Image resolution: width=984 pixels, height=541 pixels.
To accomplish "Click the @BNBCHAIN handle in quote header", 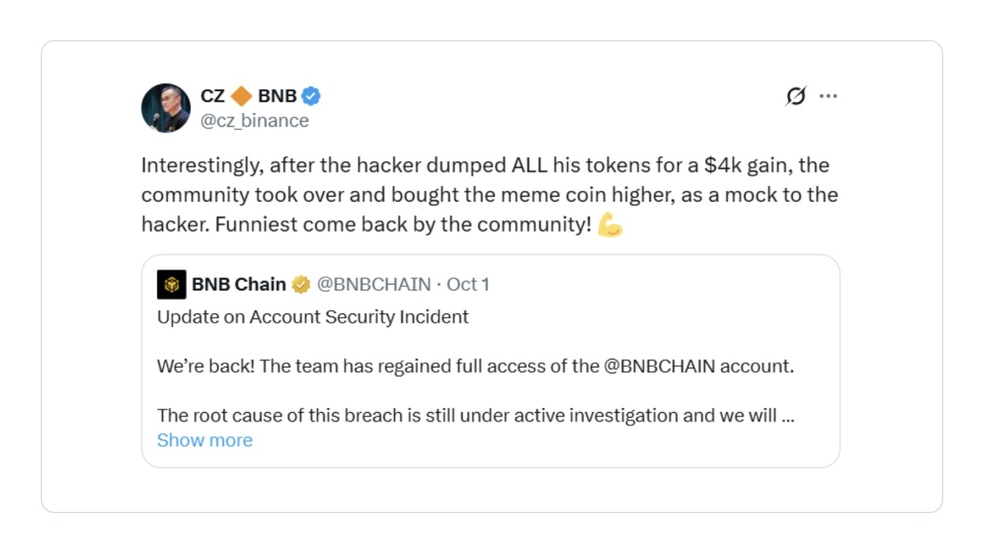I will (373, 285).
